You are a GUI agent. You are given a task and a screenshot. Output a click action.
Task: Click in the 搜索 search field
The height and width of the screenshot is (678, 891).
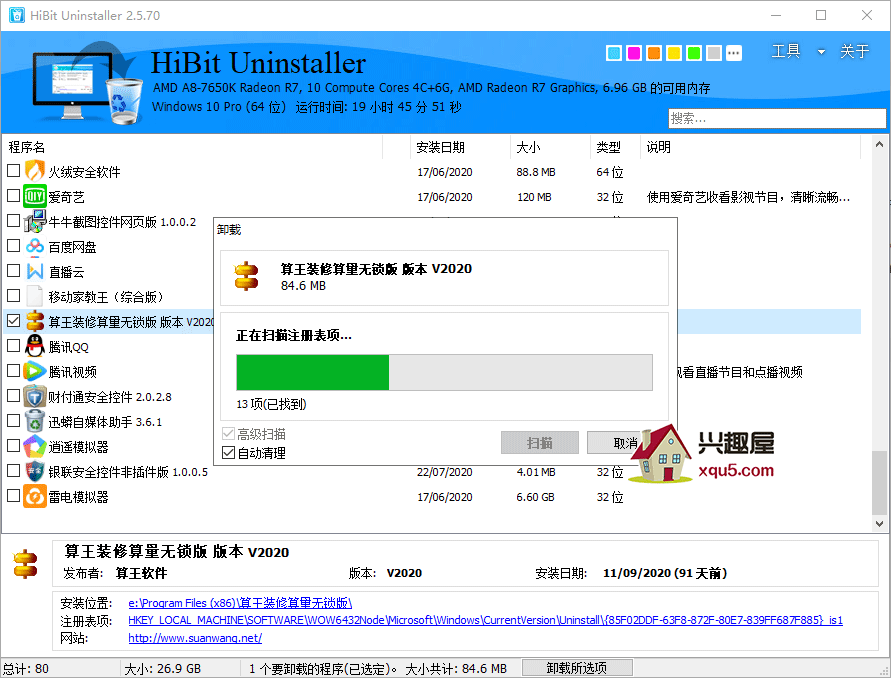(x=777, y=118)
